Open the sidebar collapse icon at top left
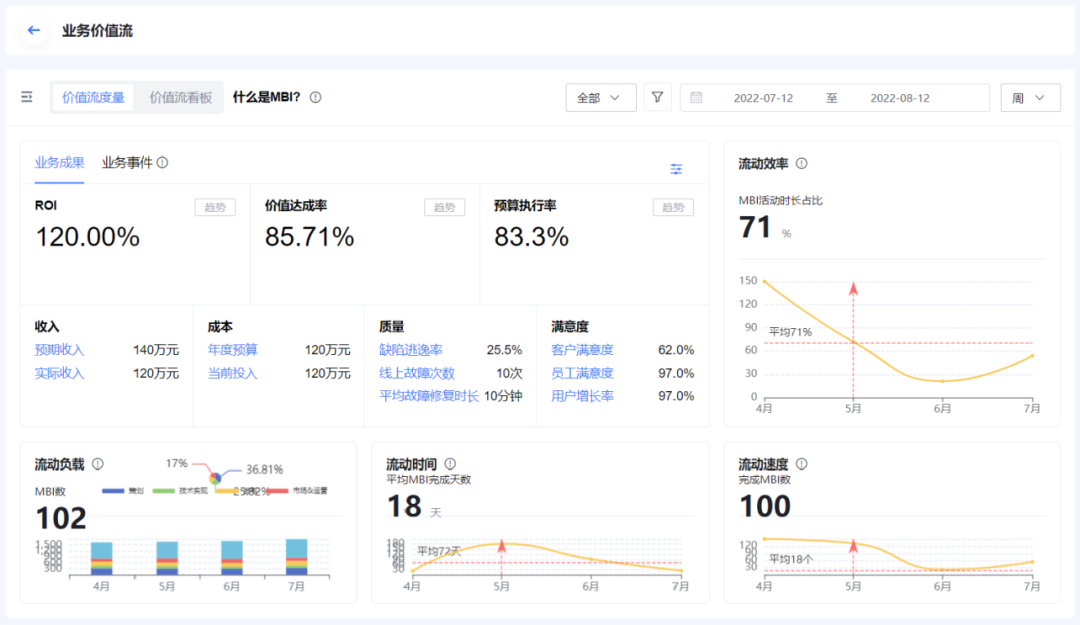Screen dimensions: 1080x625 click(27, 97)
